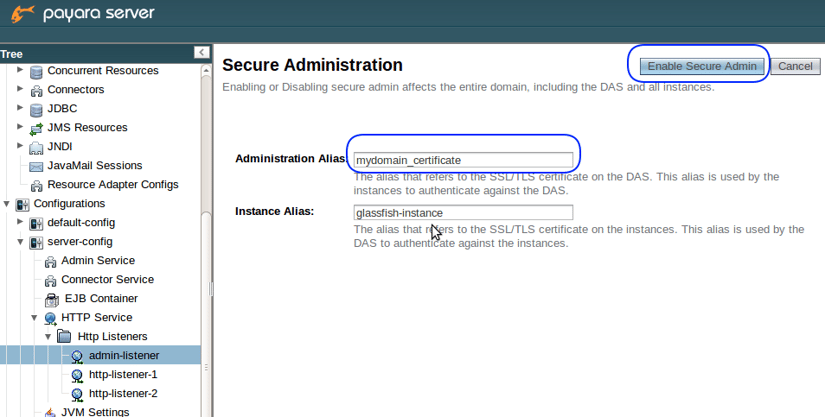Click the HTTP Service globe icon
This screenshot has height=417, width=825.
tap(50, 318)
